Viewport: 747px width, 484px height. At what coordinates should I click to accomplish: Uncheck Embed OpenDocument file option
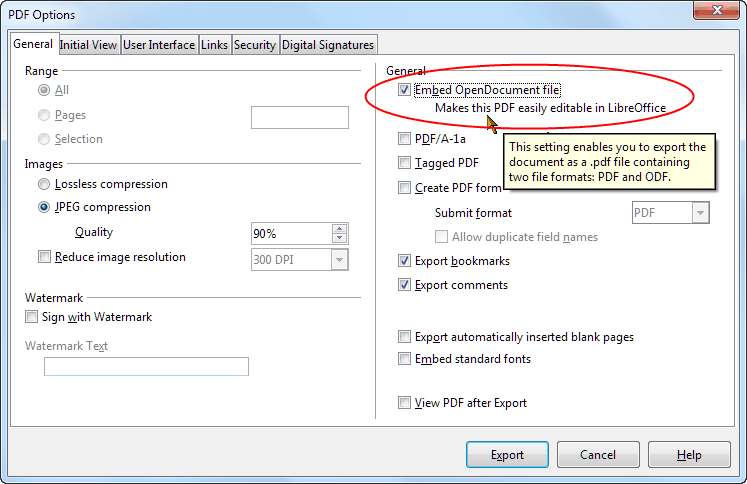[x=404, y=90]
